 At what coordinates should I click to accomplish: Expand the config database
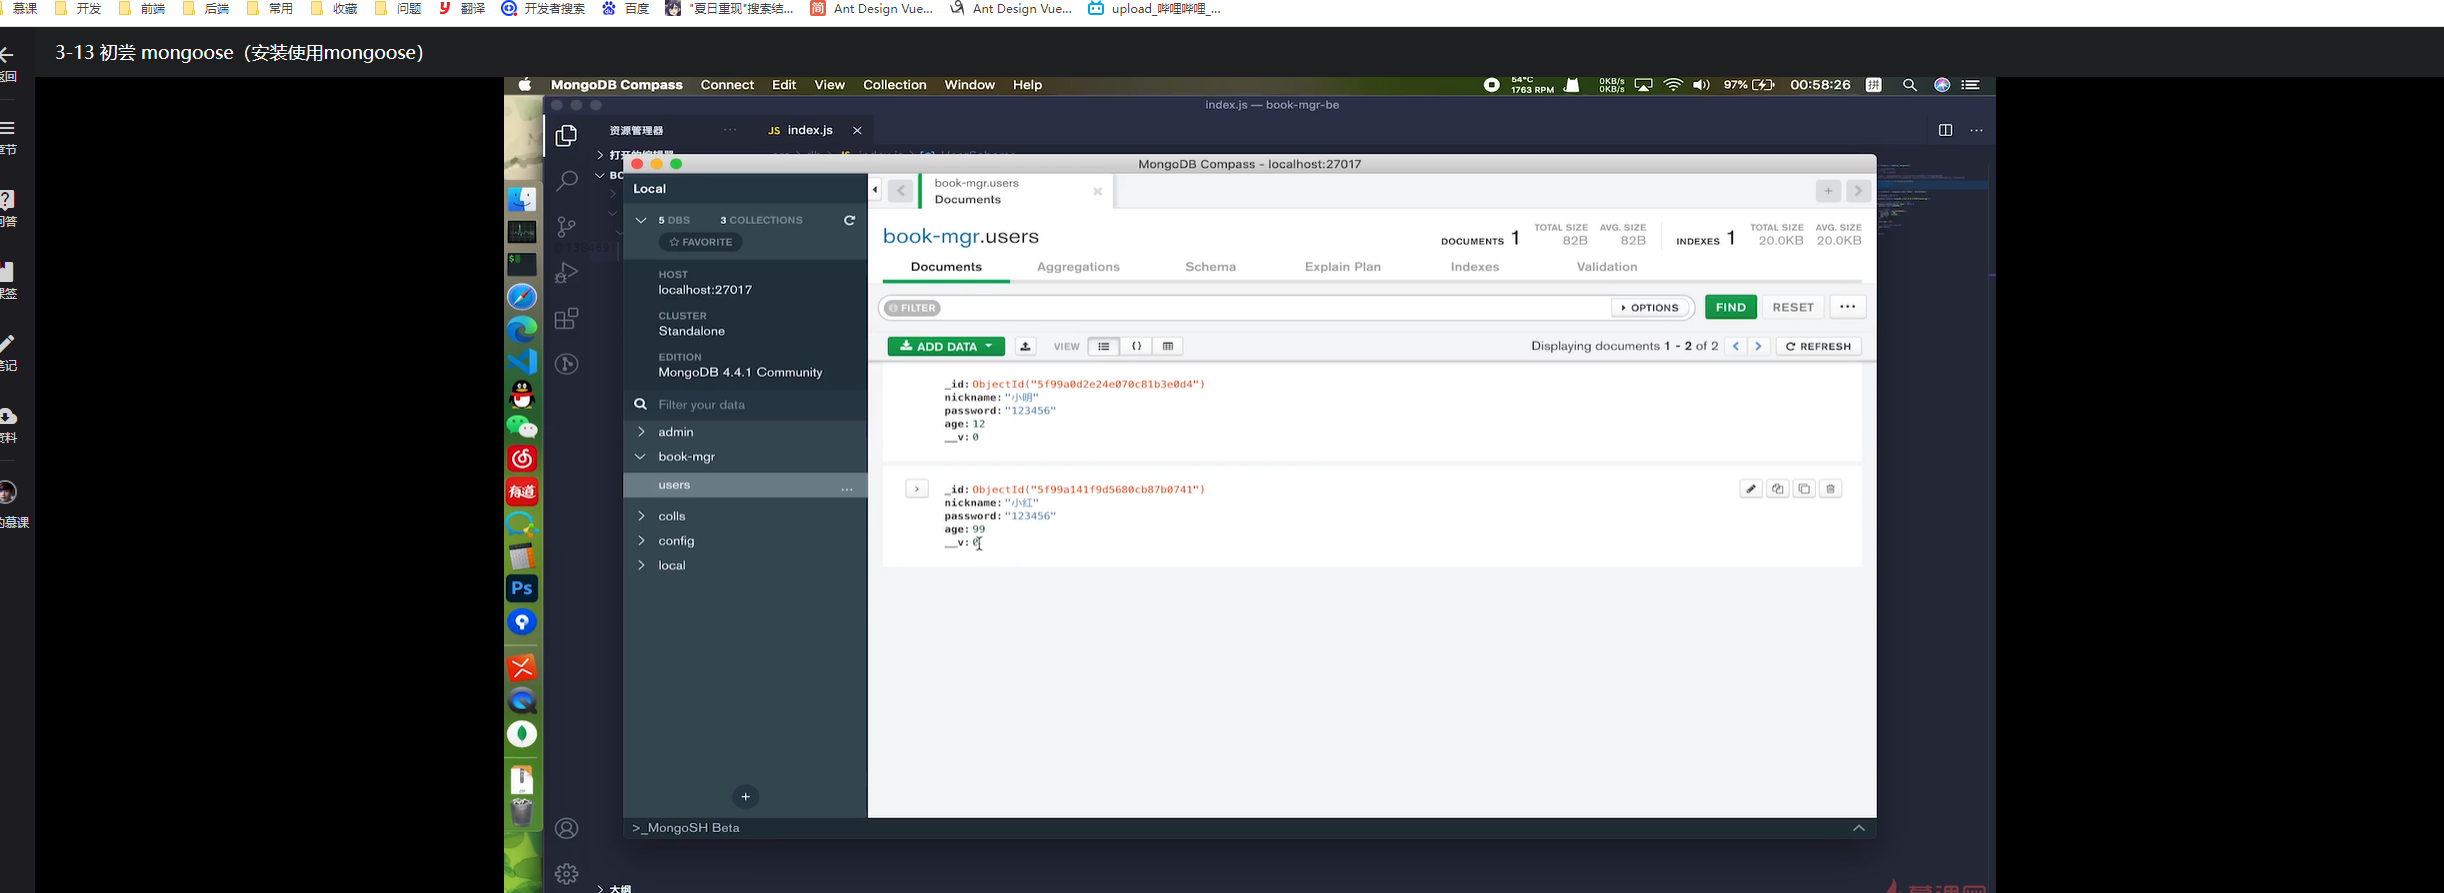pyautogui.click(x=641, y=541)
